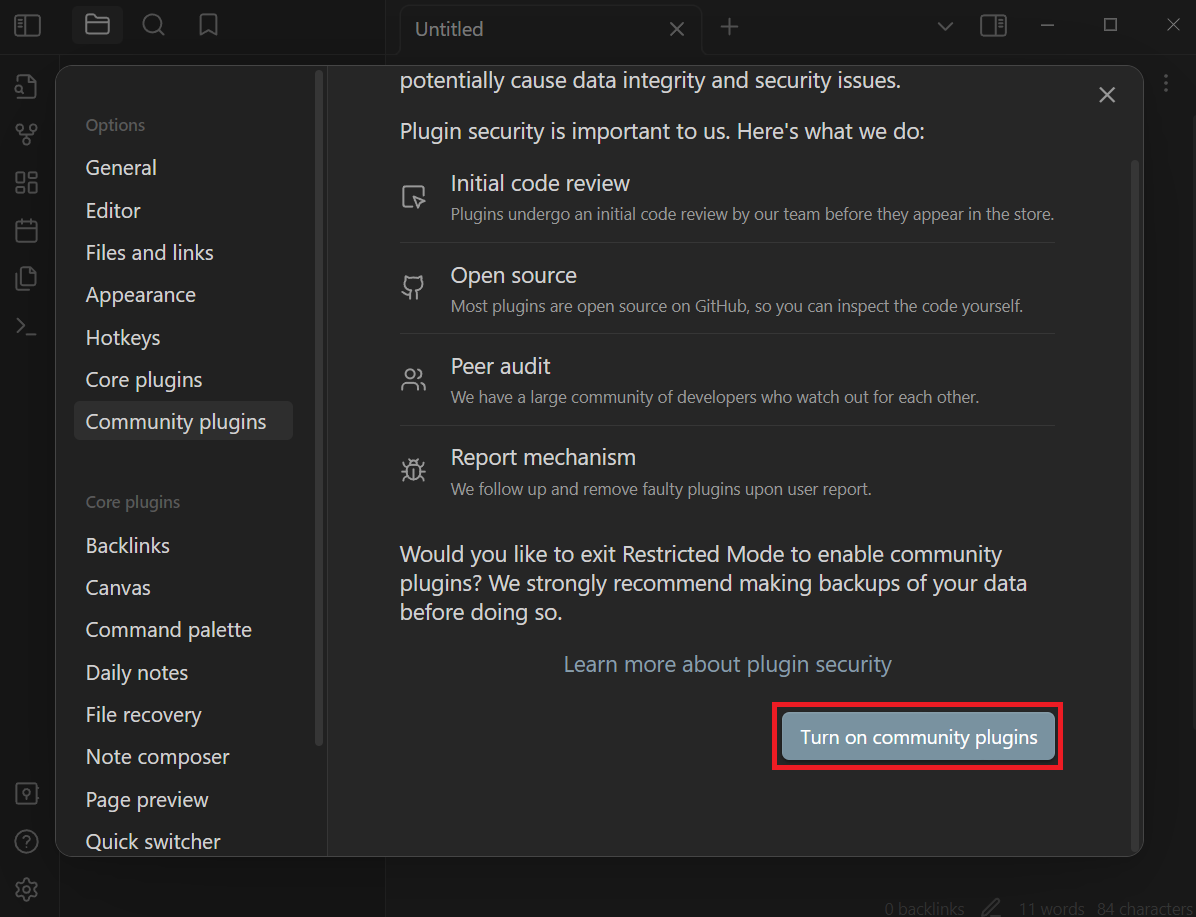
Task: Click the backlinks count in status bar
Action: pyautogui.click(x=924, y=909)
